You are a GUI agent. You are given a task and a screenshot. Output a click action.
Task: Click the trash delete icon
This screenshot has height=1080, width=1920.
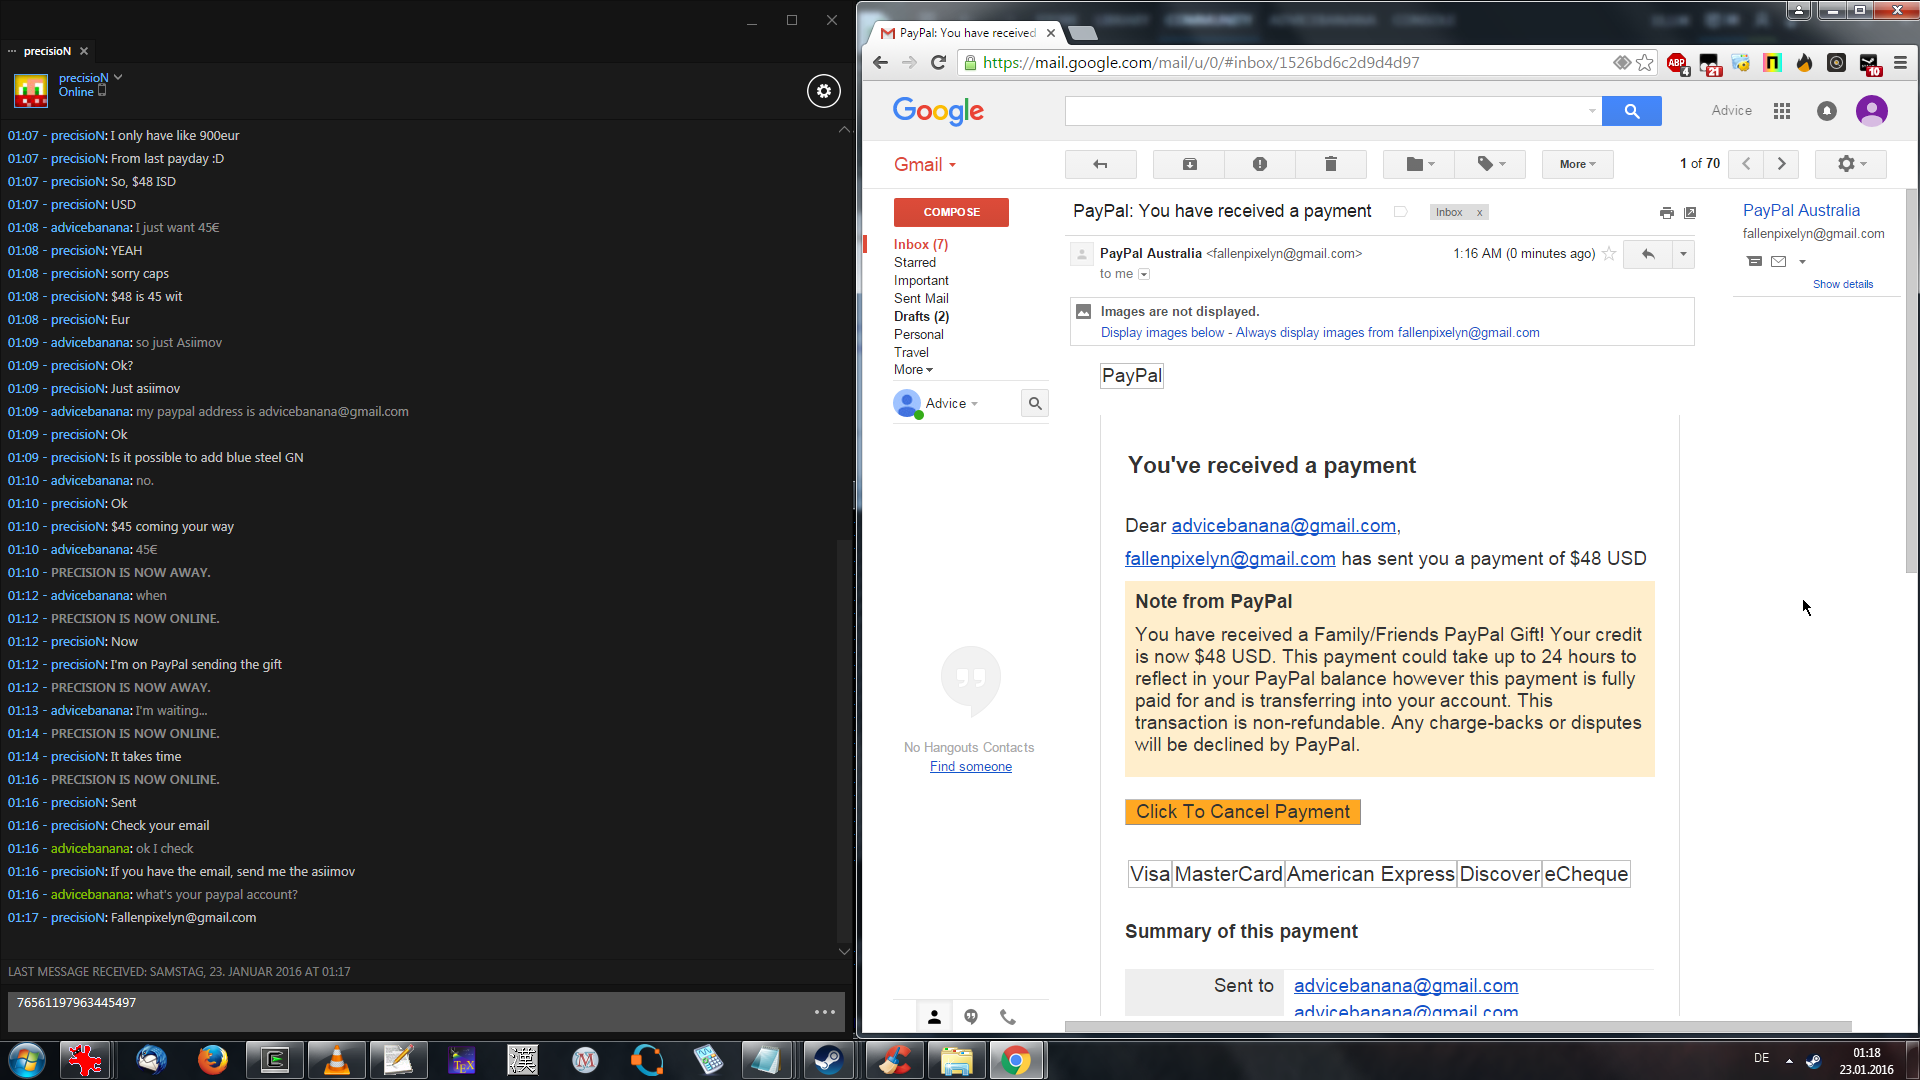(x=1330, y=164)
